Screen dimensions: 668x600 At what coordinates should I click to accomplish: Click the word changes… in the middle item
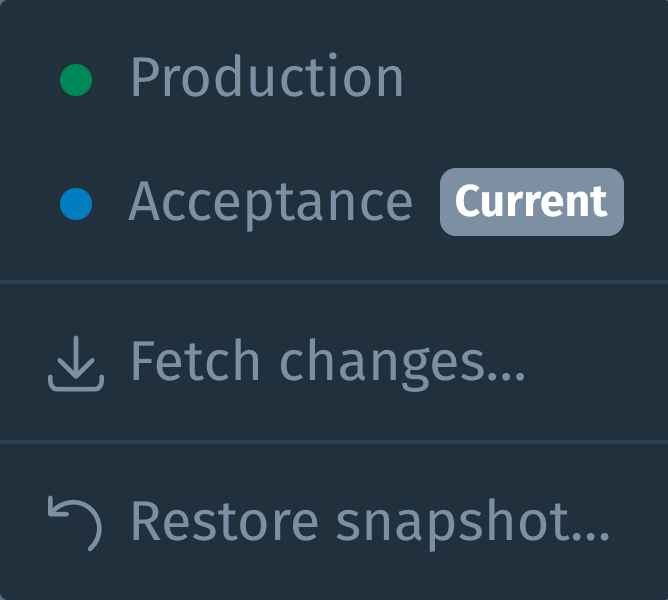tap(402, 365)
